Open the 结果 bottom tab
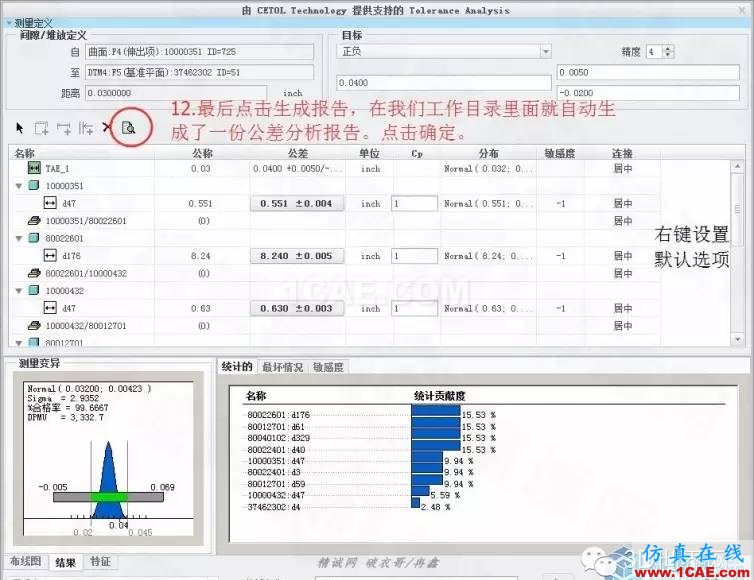Screen dimensions: 754x580 (65, 562)
